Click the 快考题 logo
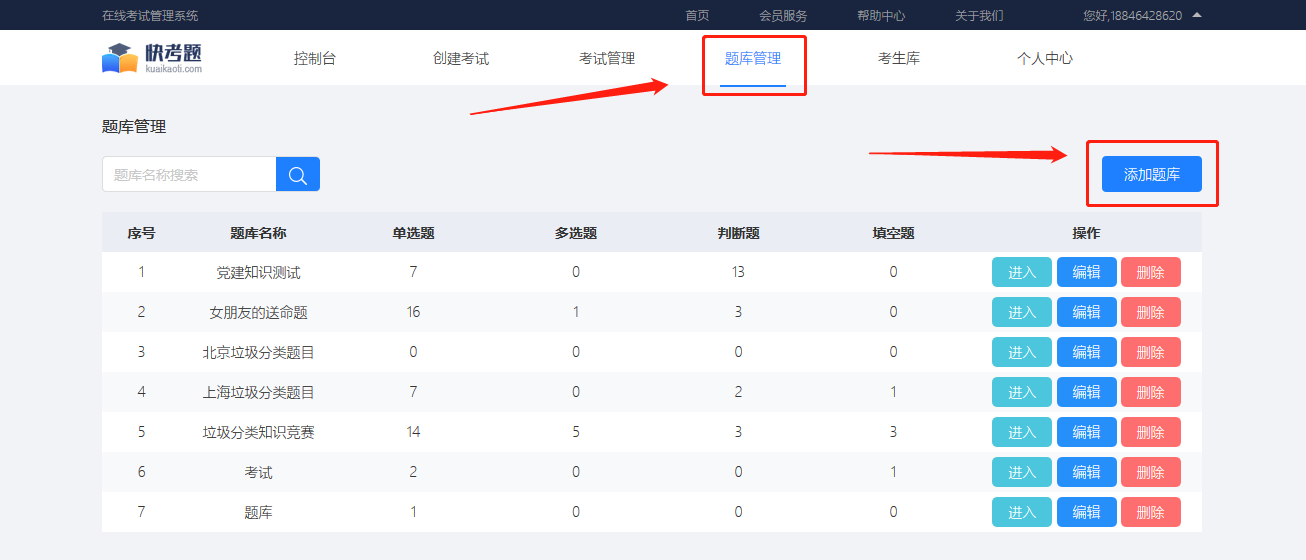Screen dimensions: 1306x560 point(152,58)
